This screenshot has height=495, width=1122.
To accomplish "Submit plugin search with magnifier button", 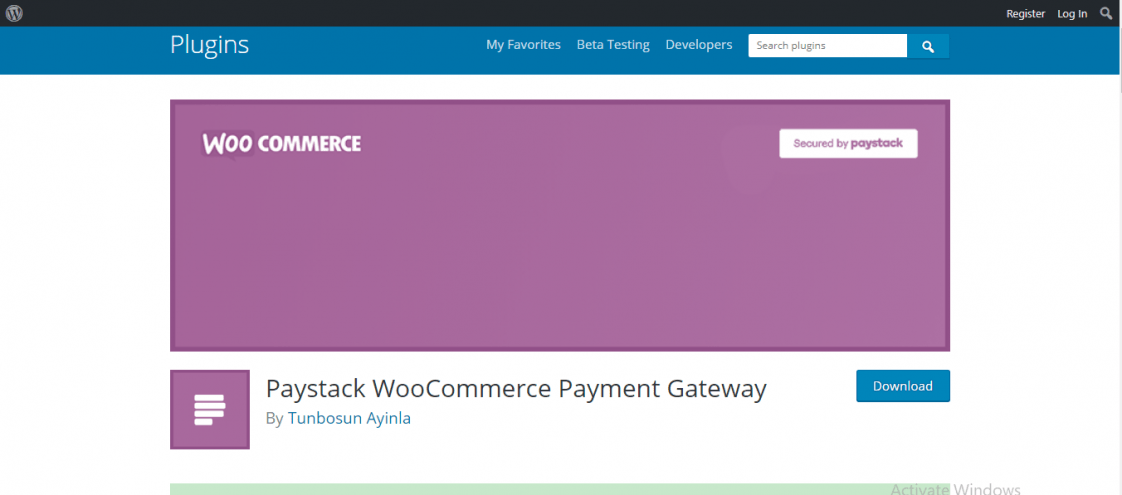I will coord(928,46).
